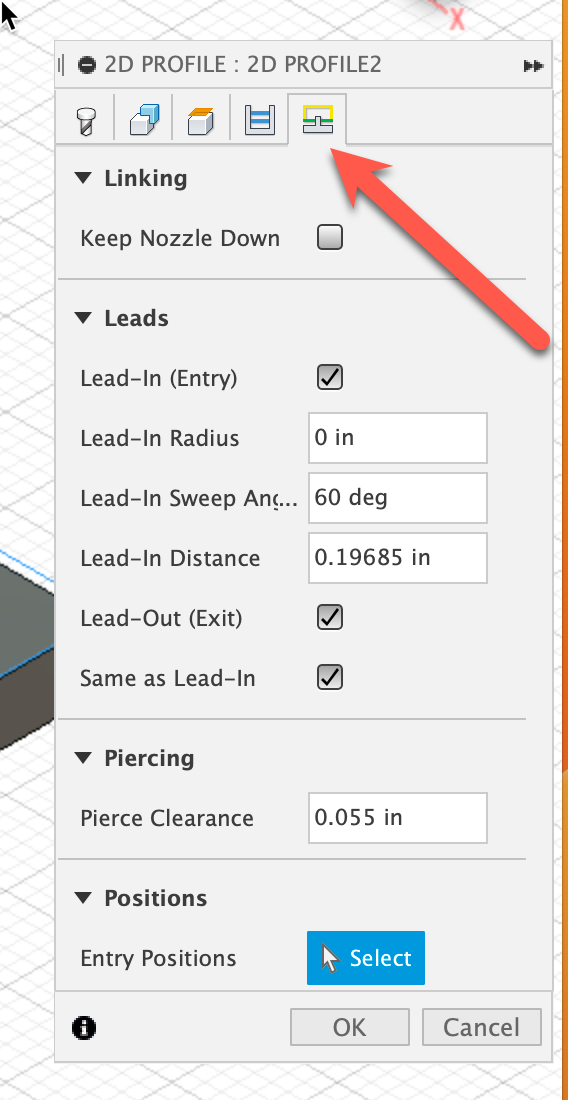Uncheck the Lead-Out (Exit) checkbox
The height and width of the screenshot is (1100, 568).
330,617
